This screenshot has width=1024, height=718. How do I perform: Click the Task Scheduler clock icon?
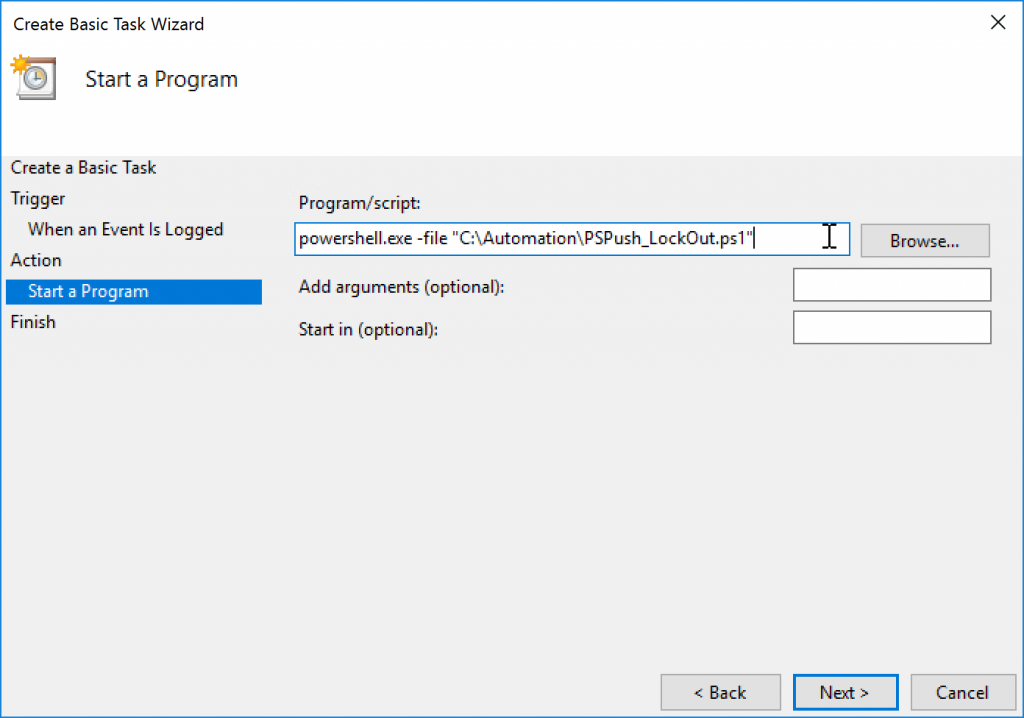[x=34, y=78]
